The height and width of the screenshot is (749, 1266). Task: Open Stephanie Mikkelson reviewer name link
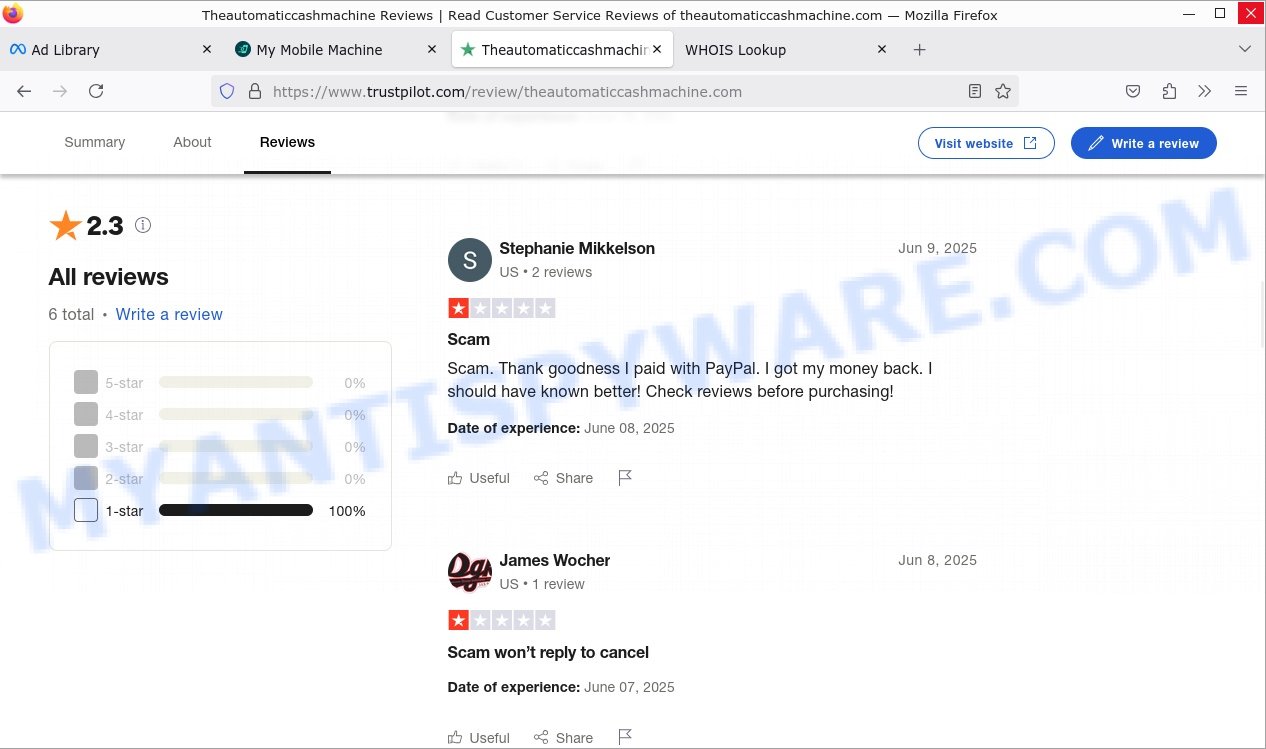pos(577,248)
